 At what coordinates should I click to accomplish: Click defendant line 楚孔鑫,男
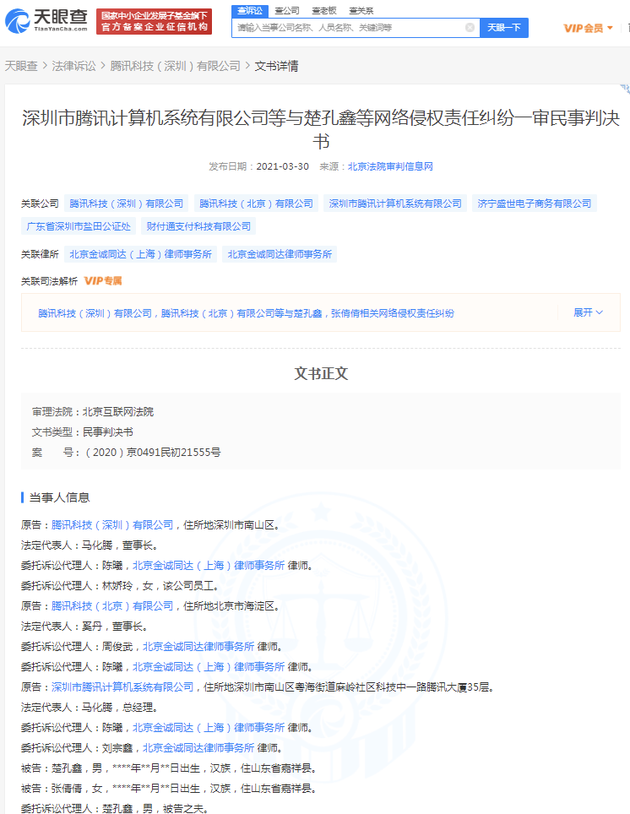coord(168,768)
